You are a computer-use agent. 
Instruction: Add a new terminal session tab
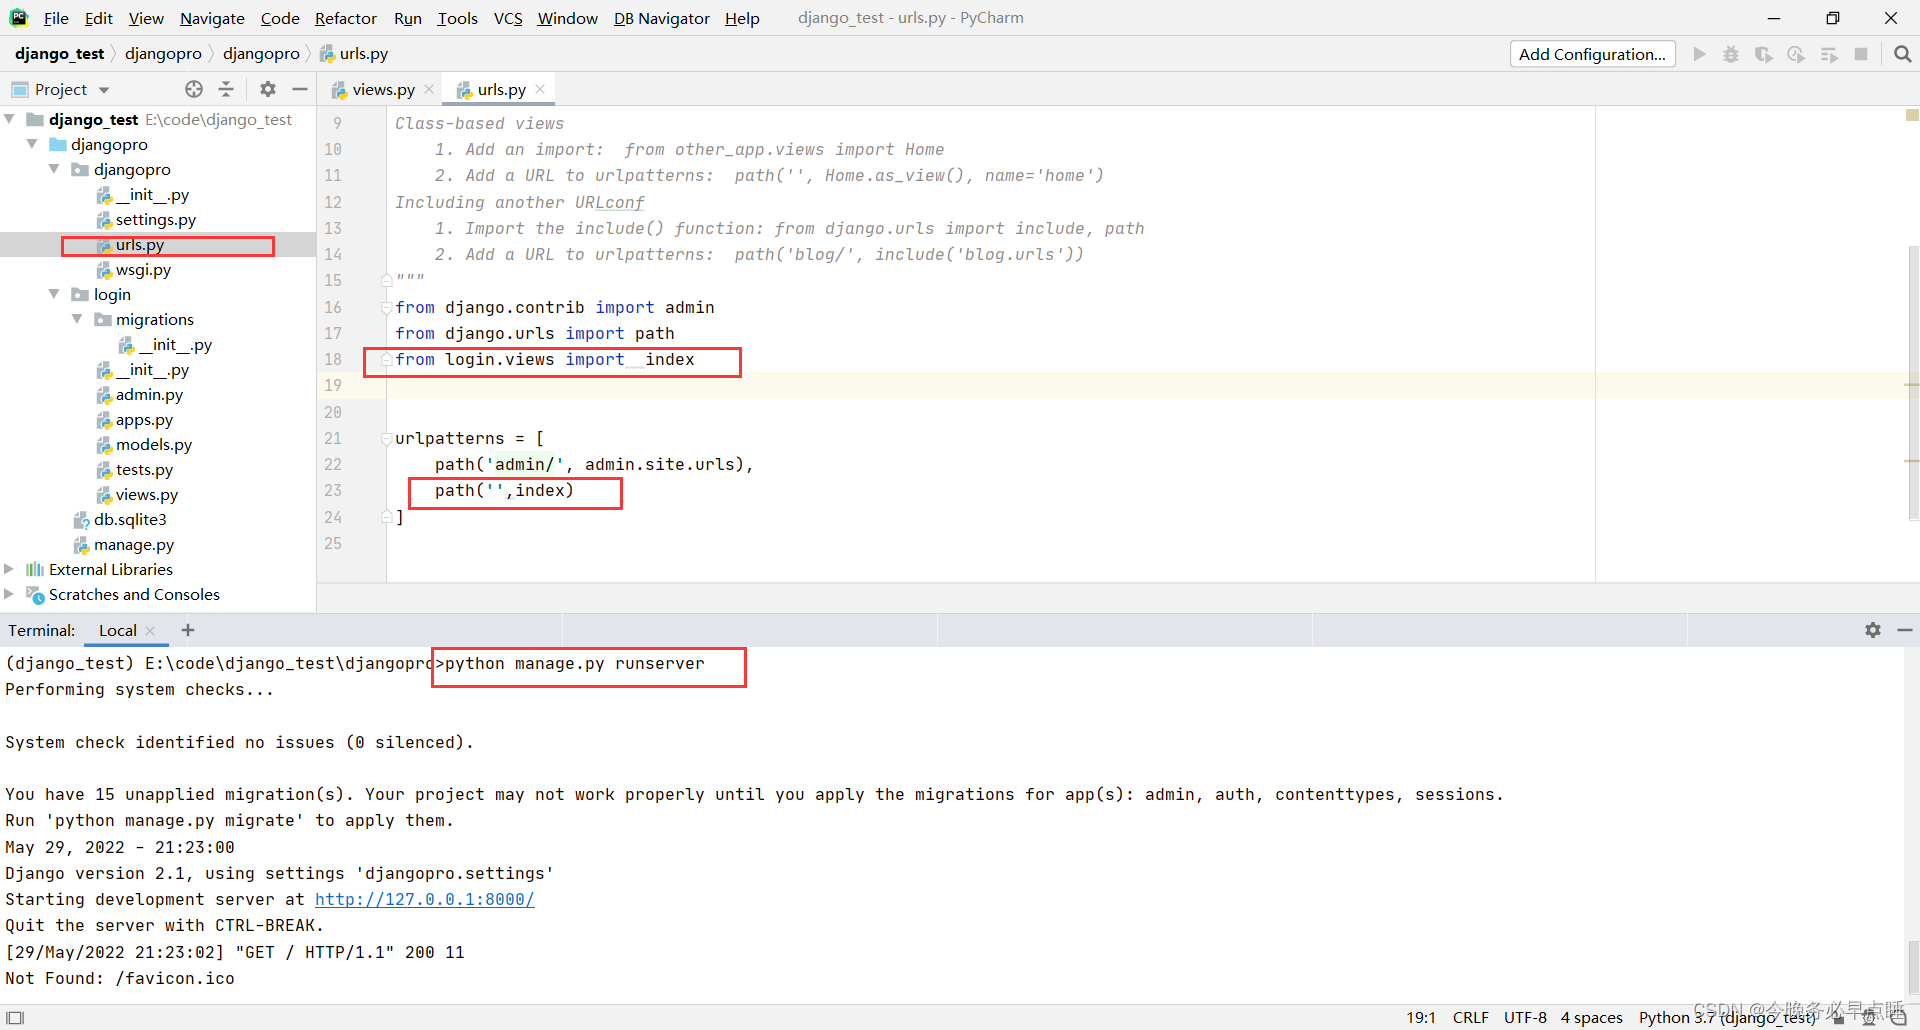(188, 630)
